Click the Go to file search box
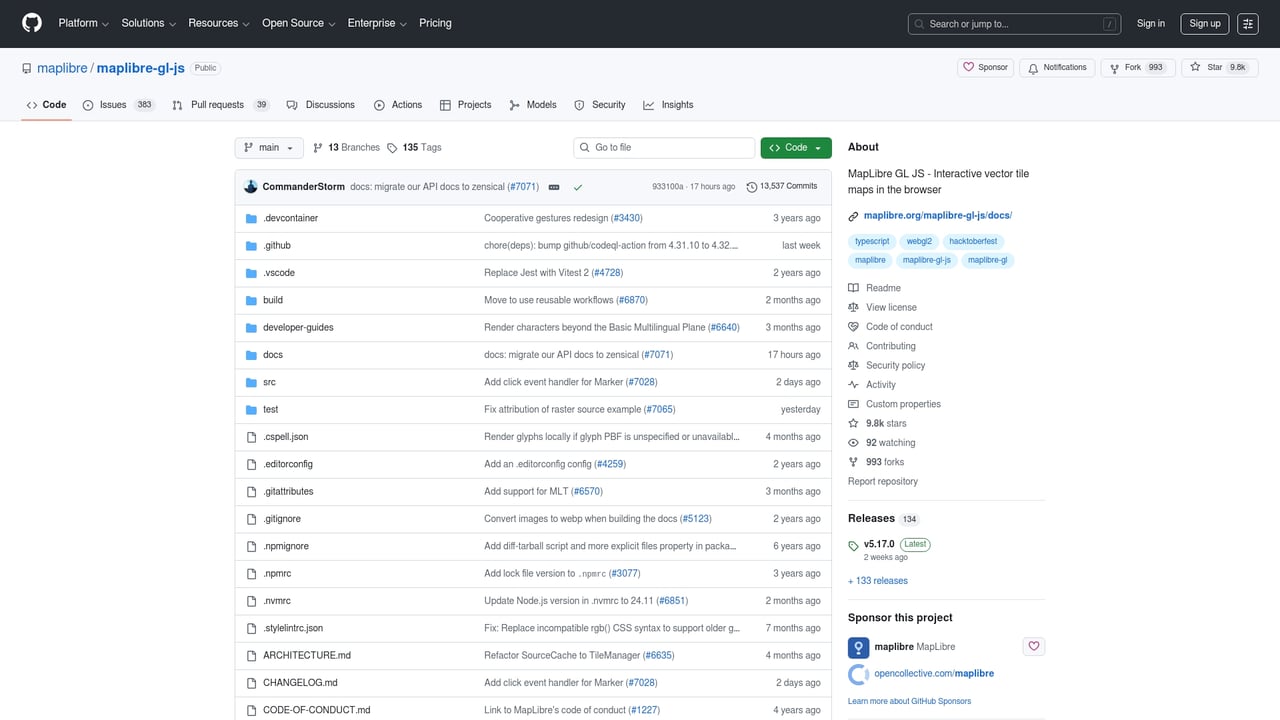This screenshot has height=720, width=1280. [x=663, y=147]
